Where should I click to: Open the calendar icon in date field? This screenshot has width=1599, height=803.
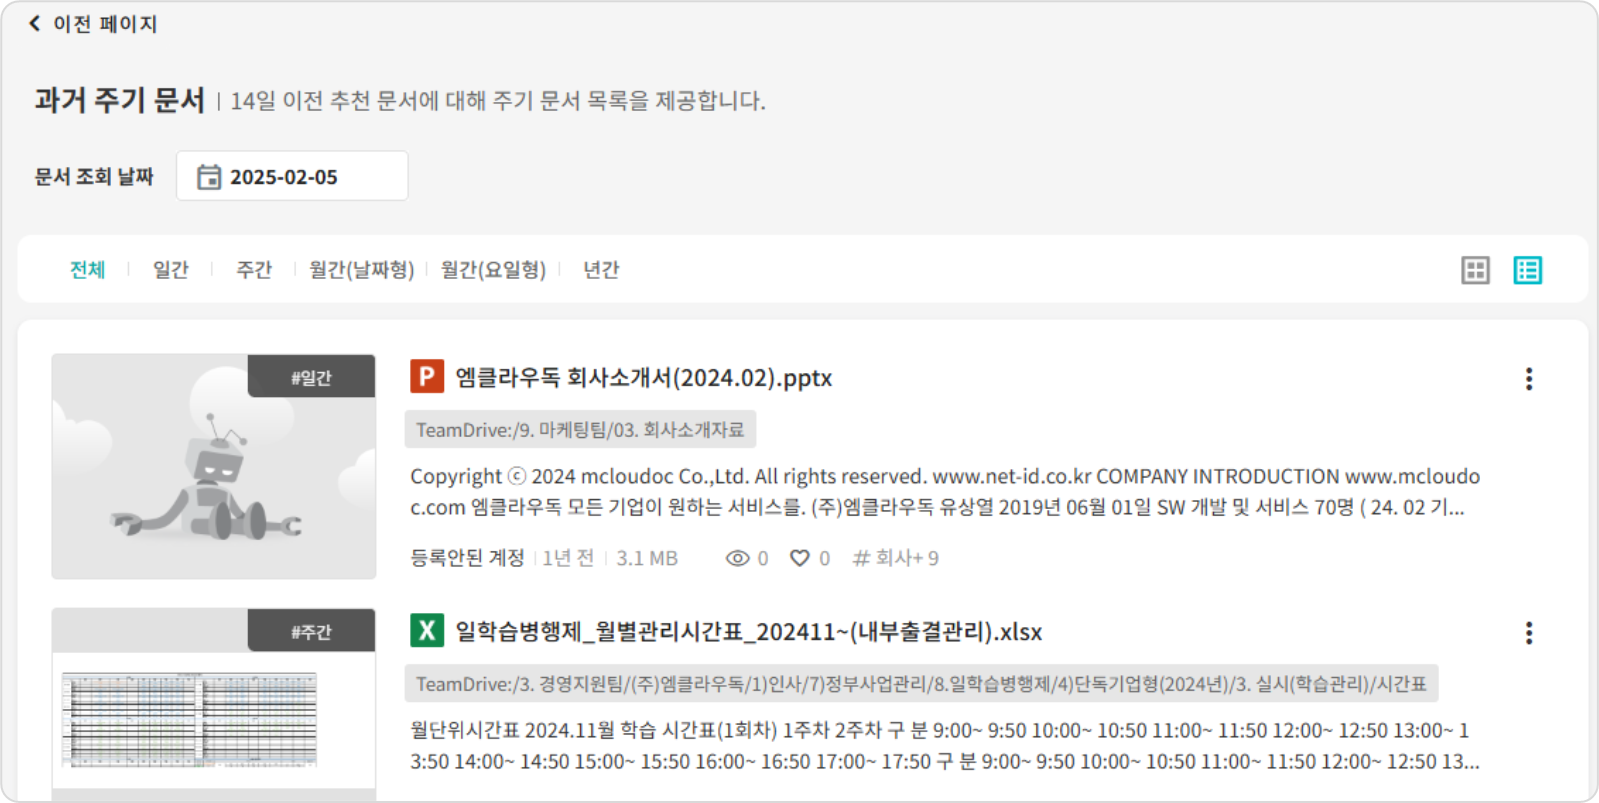(209, 177)
